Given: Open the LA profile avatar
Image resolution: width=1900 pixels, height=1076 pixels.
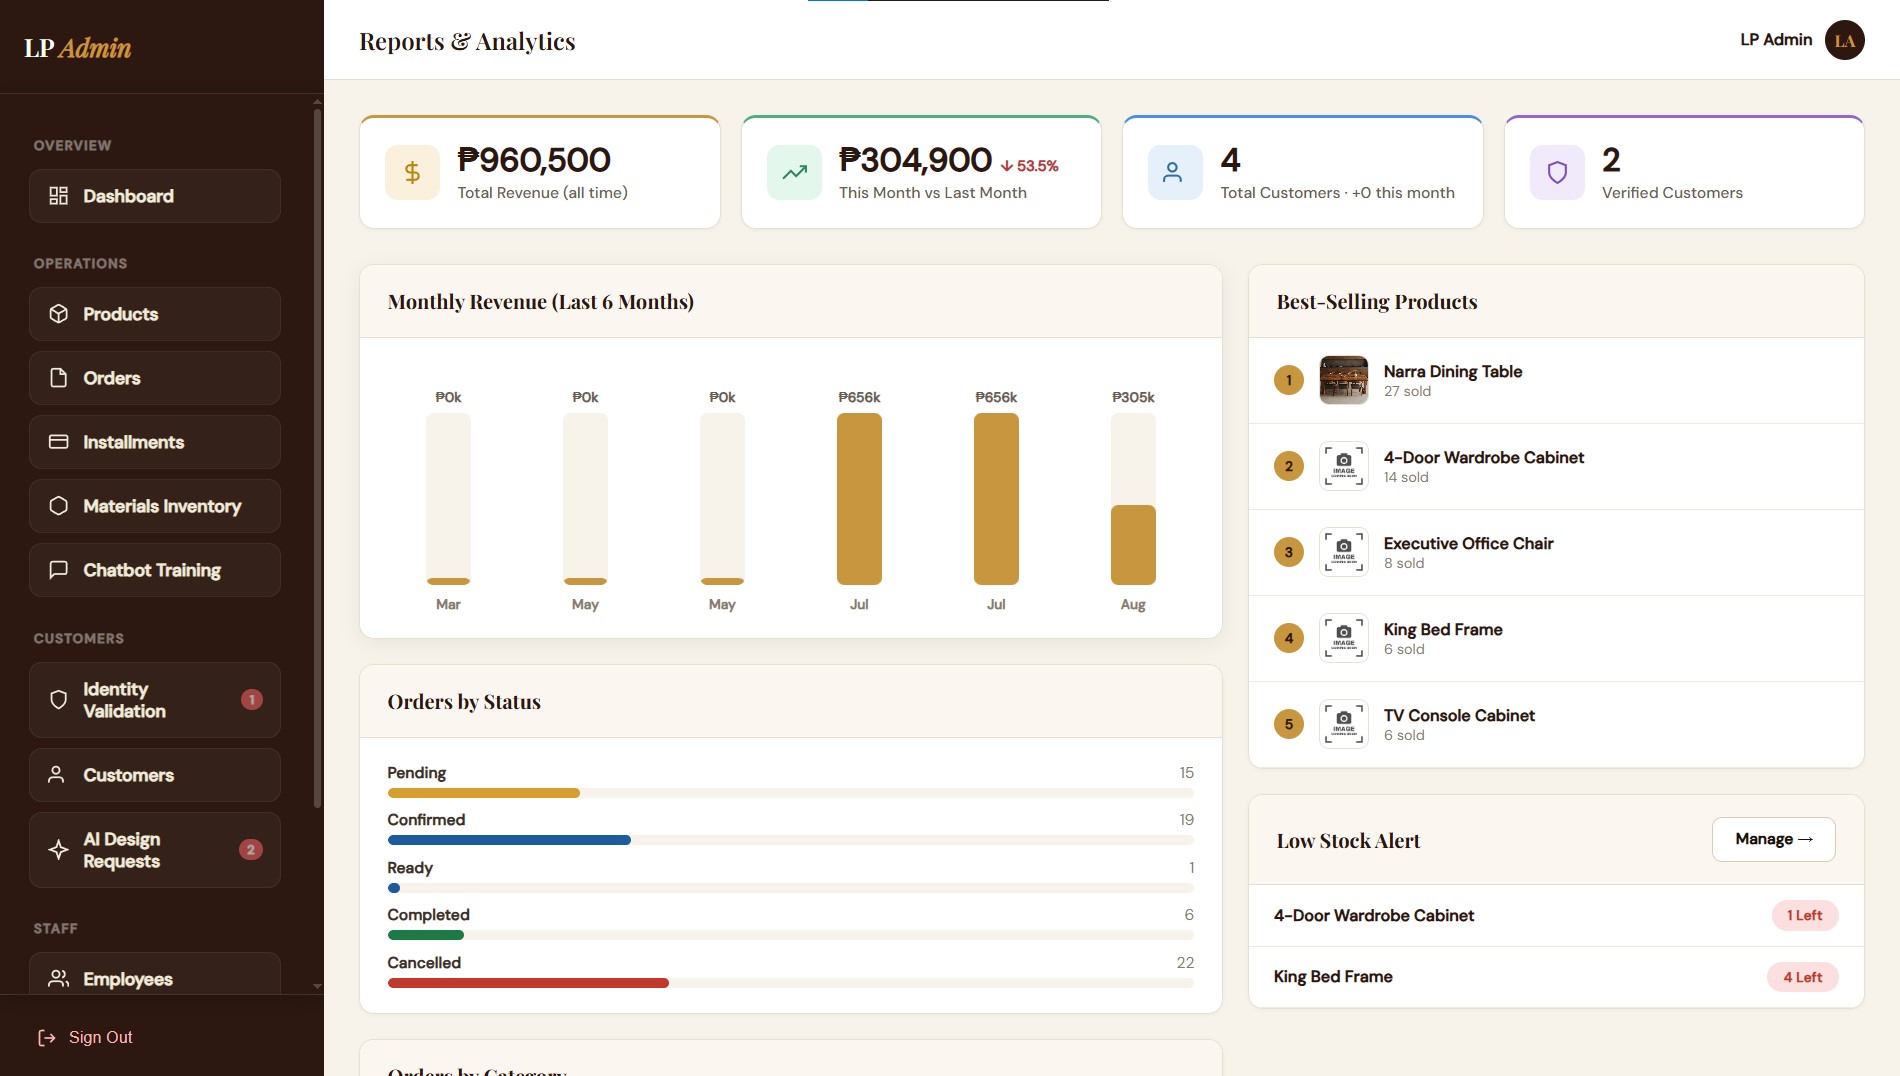Looking at the screenshot, I should [1844, 40].
